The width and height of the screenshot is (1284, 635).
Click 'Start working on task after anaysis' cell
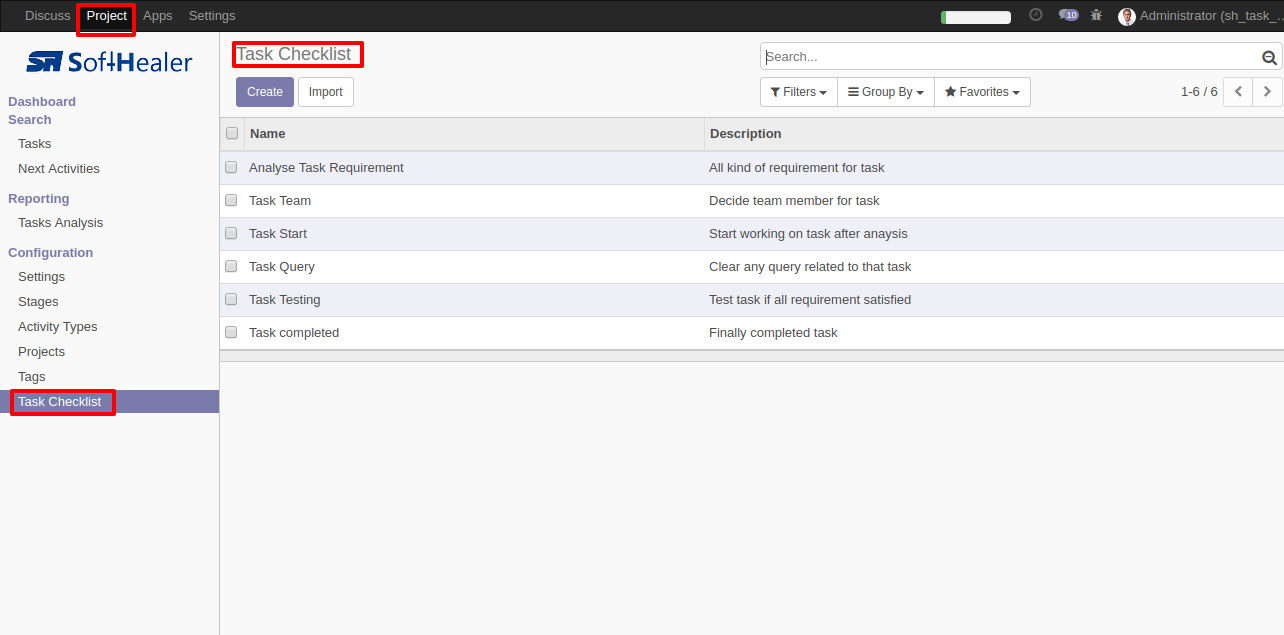[x=808, y=234]
